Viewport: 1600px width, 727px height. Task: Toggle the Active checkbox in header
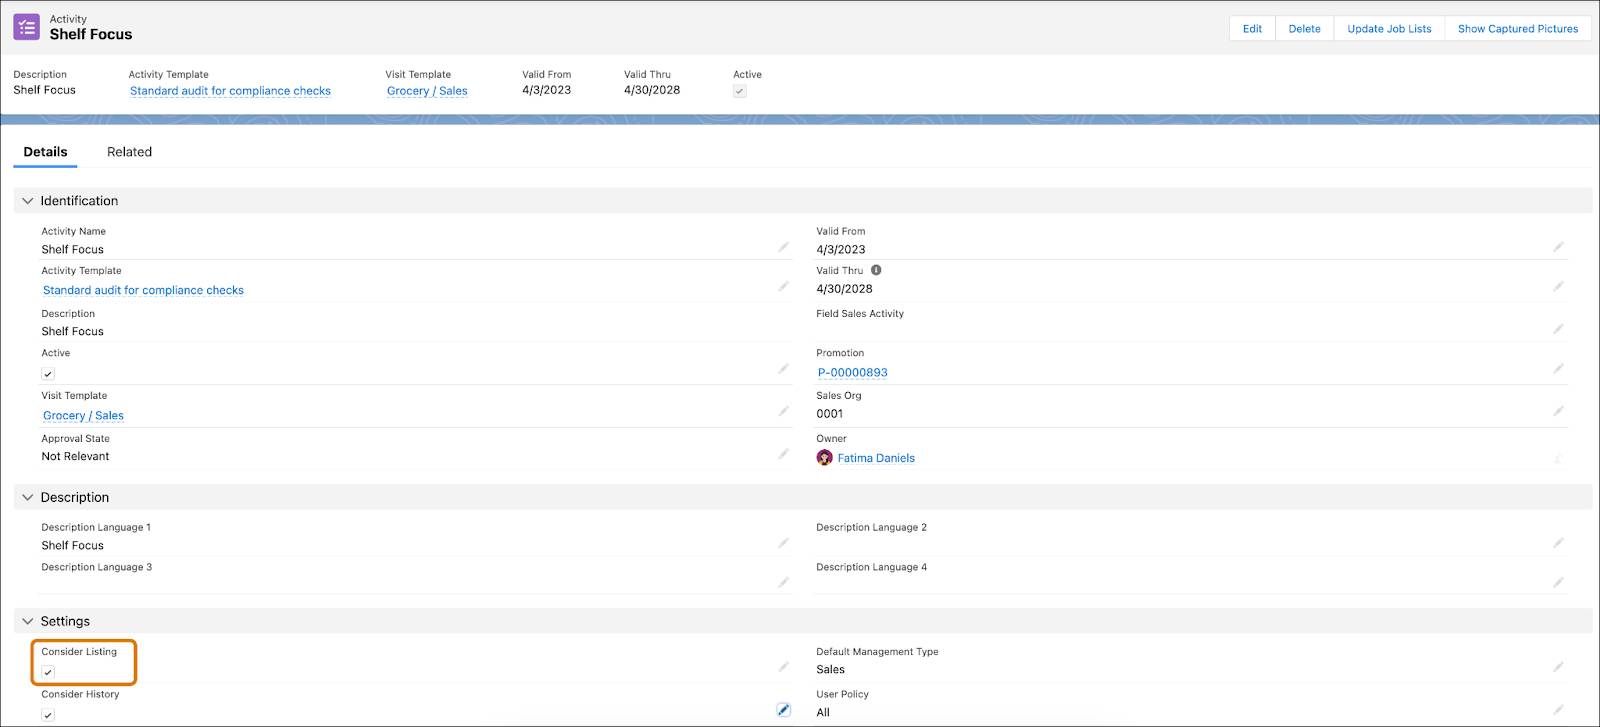pos(740,91)
